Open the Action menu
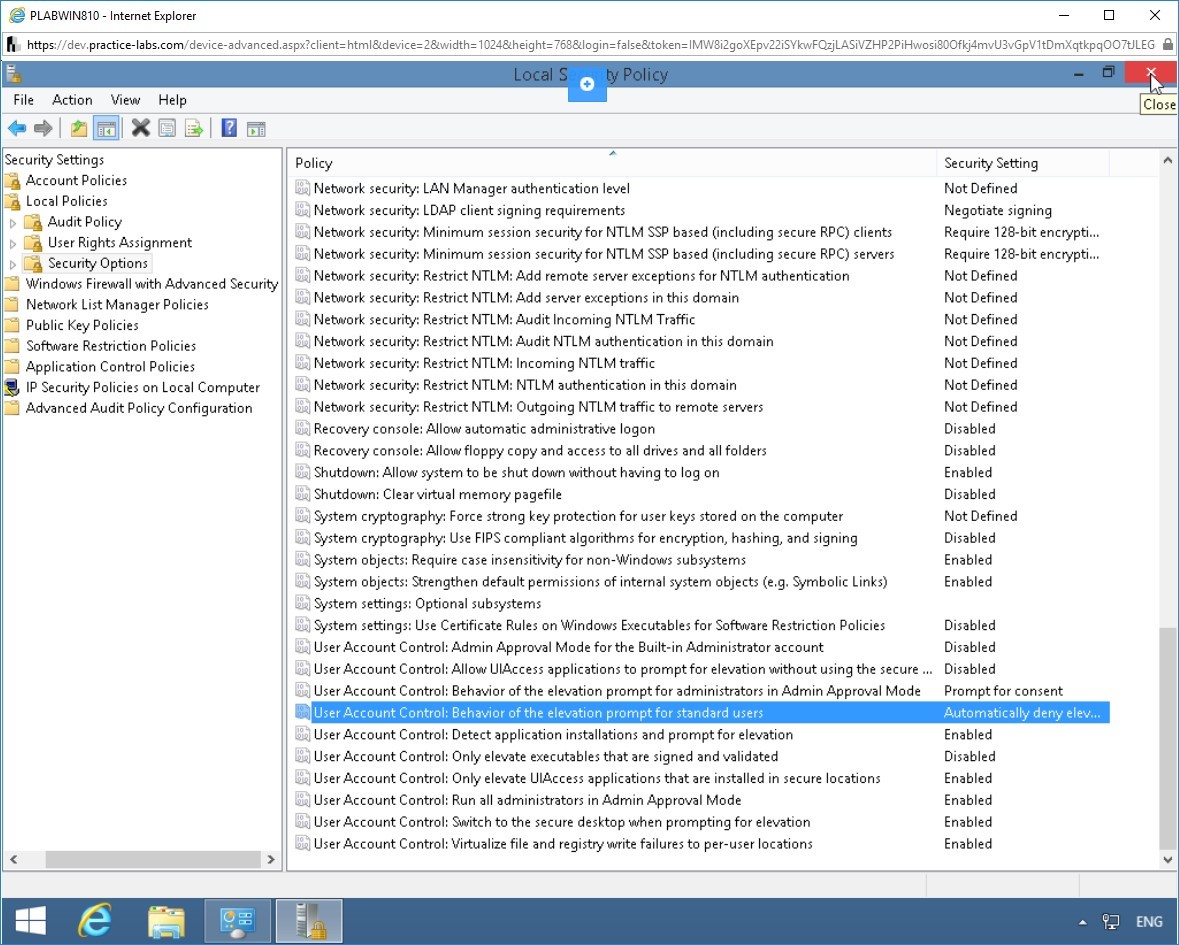 point(72,100)
